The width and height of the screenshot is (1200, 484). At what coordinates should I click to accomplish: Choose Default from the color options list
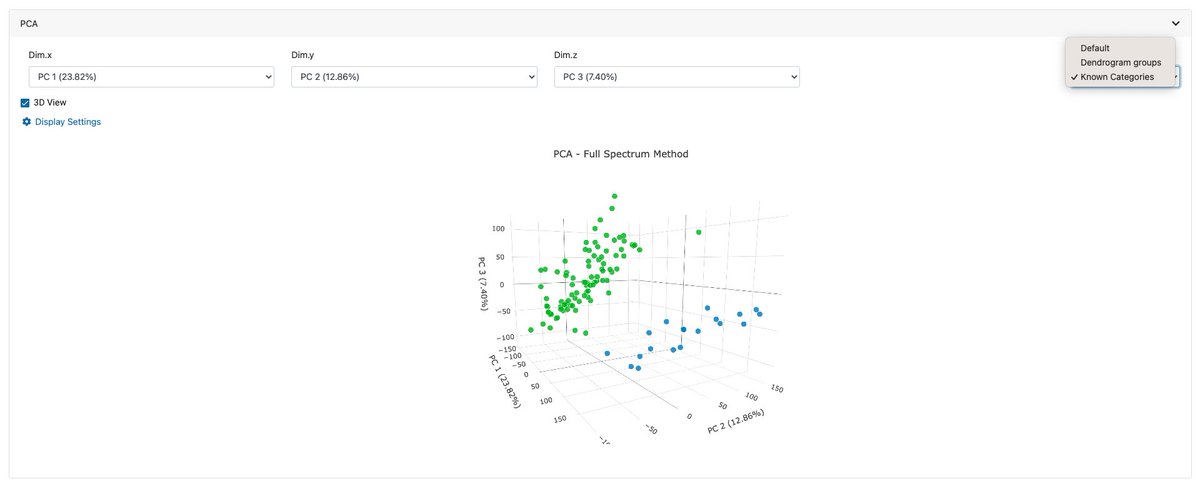pos(1095,48)
